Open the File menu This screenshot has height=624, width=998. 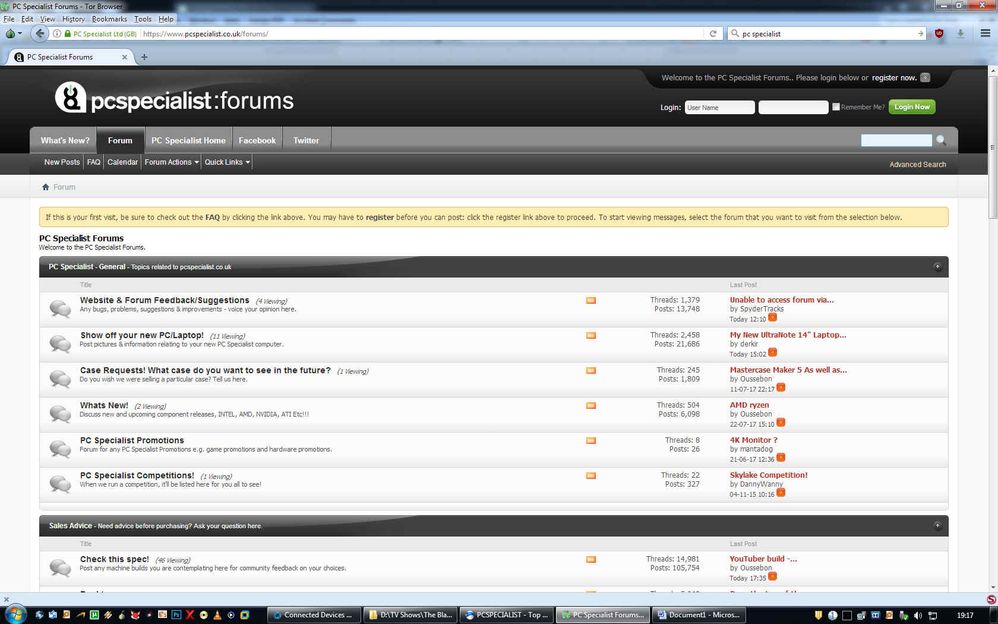point(9,19)
